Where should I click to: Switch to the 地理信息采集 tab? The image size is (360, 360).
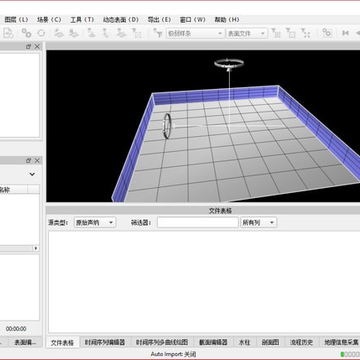(x=341, y=342)
